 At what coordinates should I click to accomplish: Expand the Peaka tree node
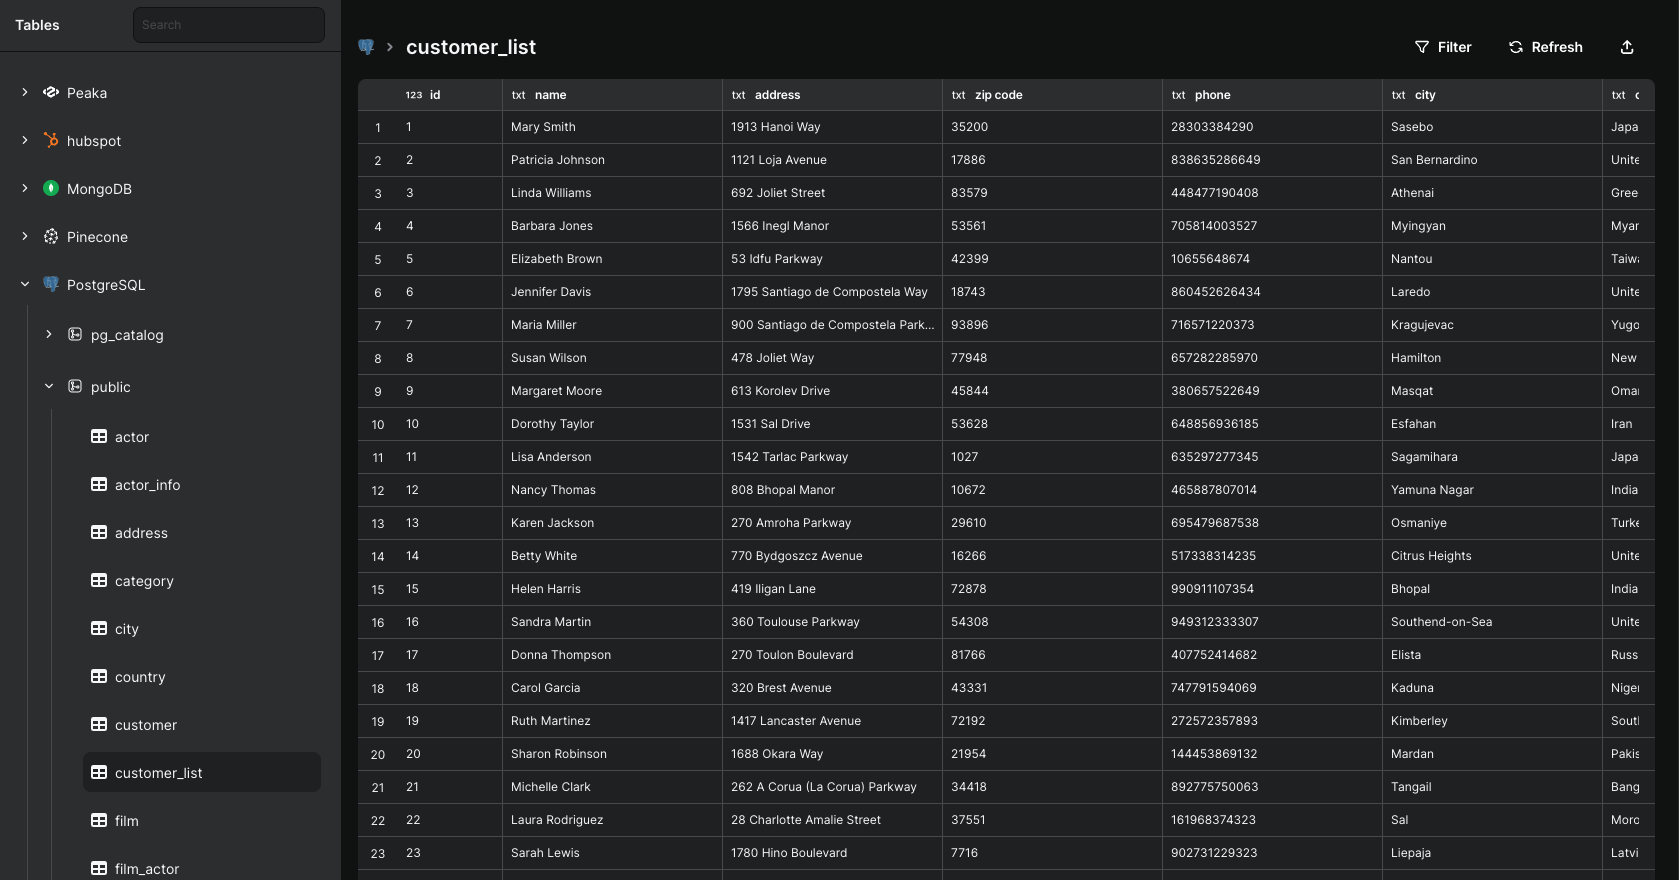[x=25, y=93]
